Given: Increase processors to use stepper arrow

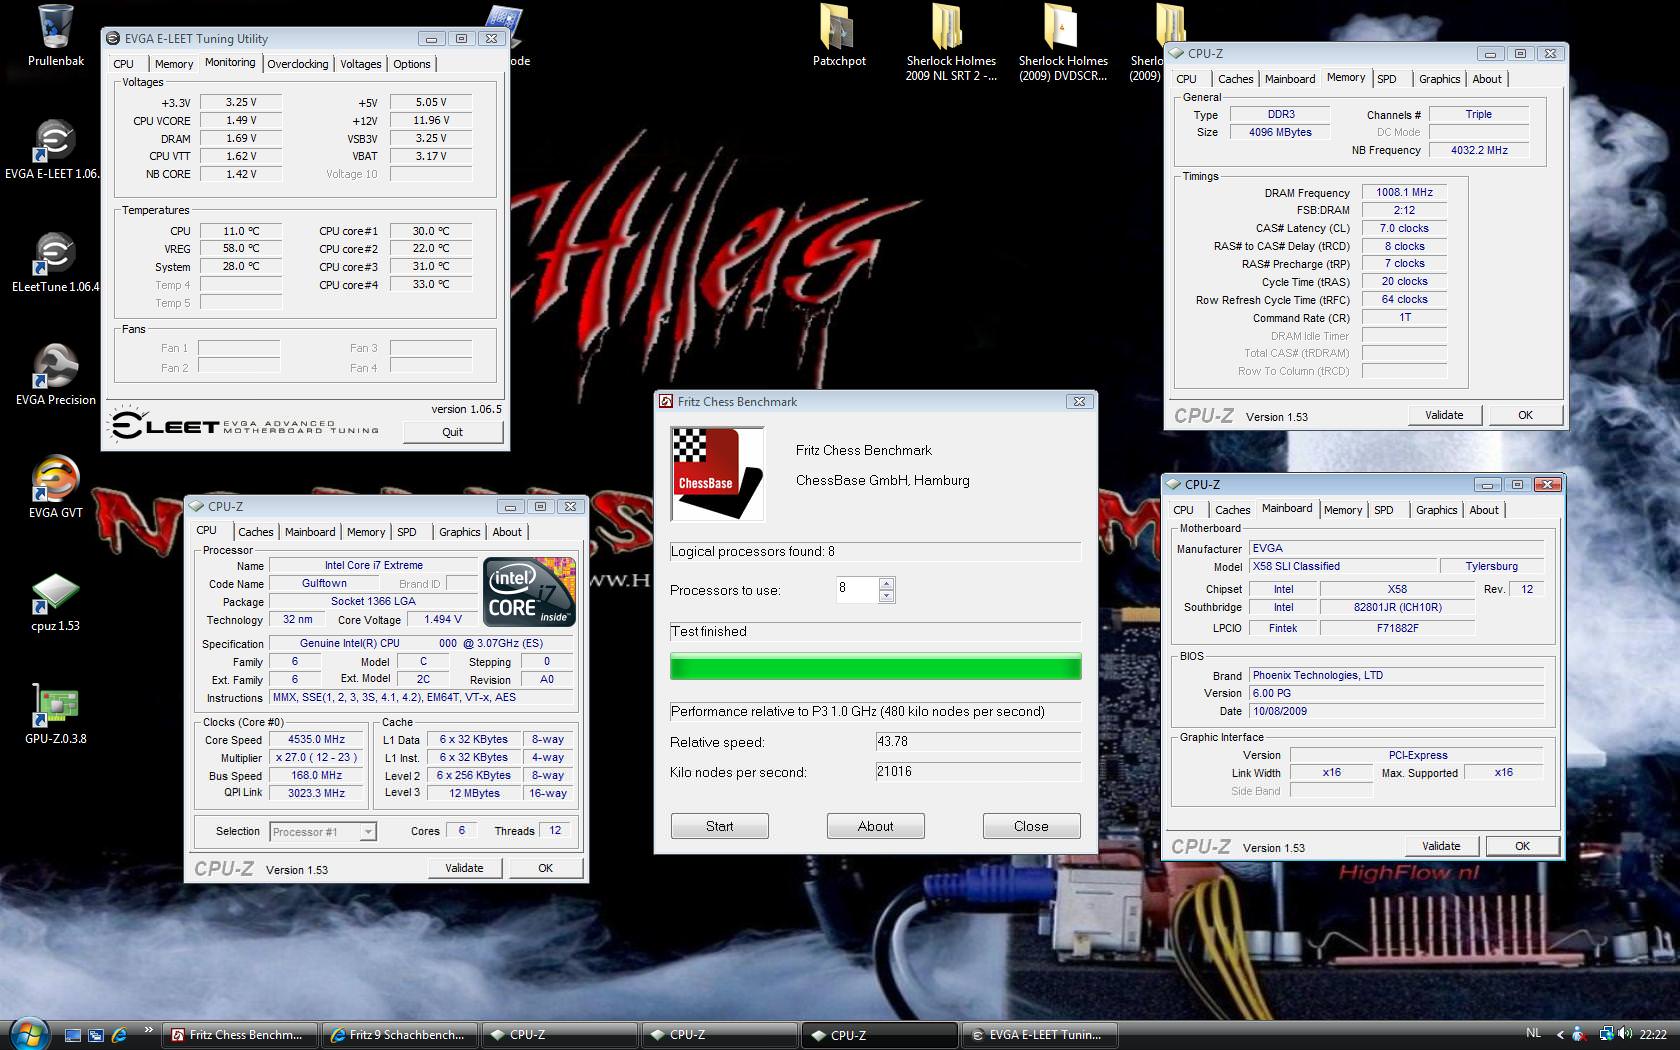Looking at the screenshot, I should click(886, 584).
